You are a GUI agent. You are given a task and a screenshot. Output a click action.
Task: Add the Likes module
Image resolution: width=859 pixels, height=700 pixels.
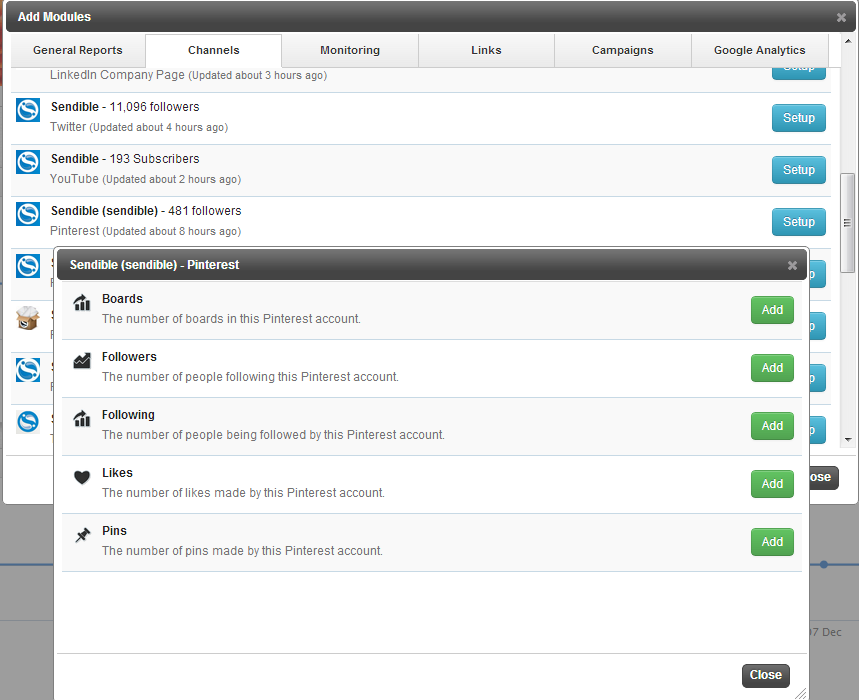pos(772,484)
